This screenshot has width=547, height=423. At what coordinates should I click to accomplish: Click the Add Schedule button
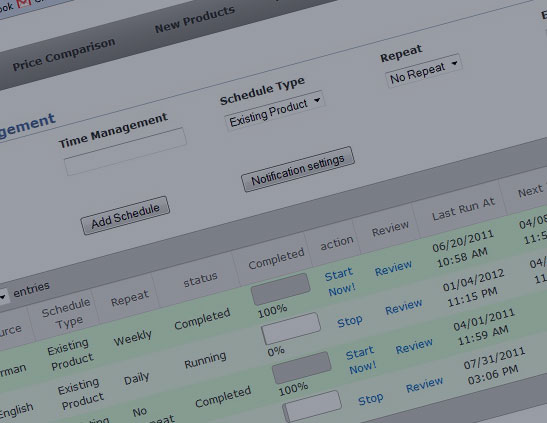point(125,216)
